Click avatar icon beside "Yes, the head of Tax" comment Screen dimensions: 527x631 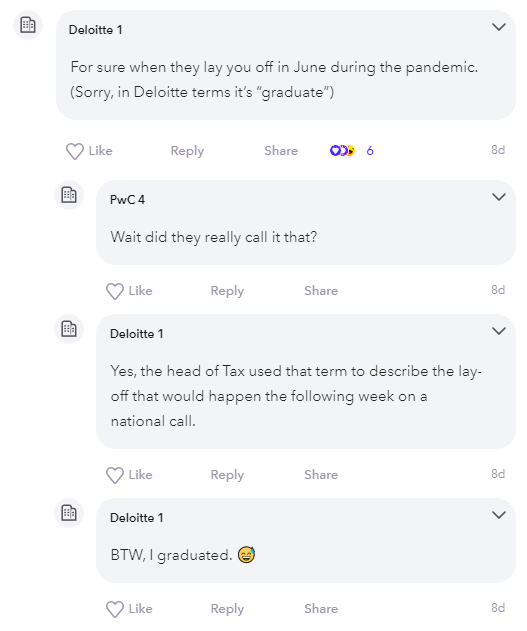69,329
